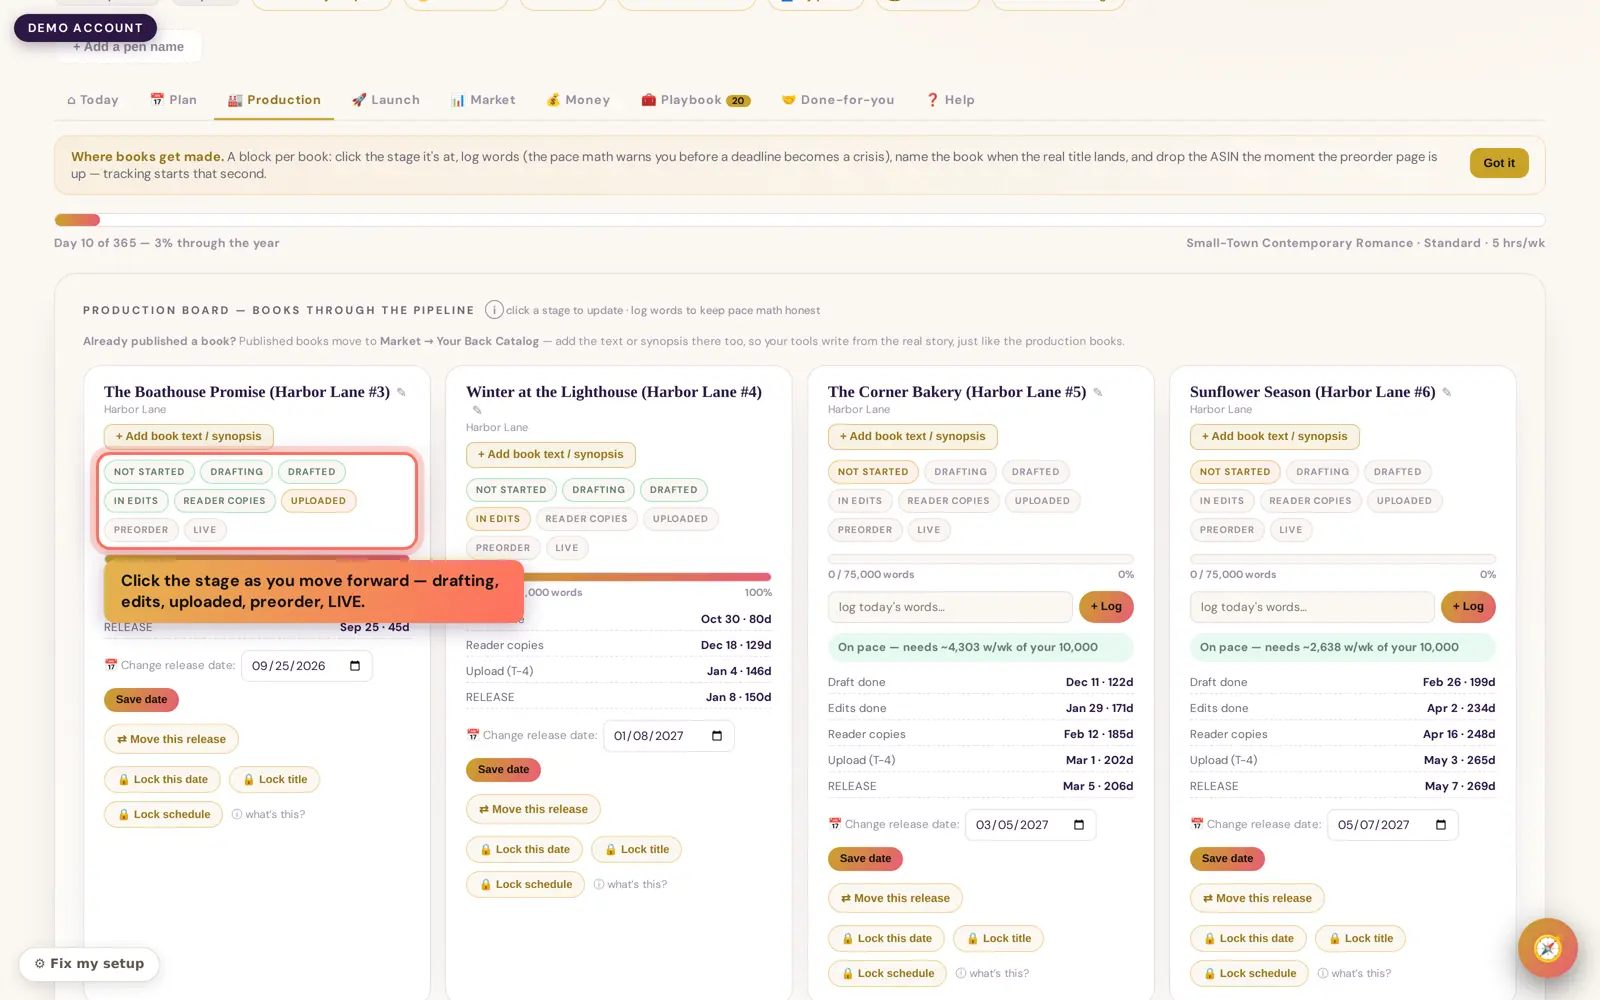Save date for Winter at the Lighthouse
Viewport: 1600px width, 1000px height.
(x=504, y=770)
